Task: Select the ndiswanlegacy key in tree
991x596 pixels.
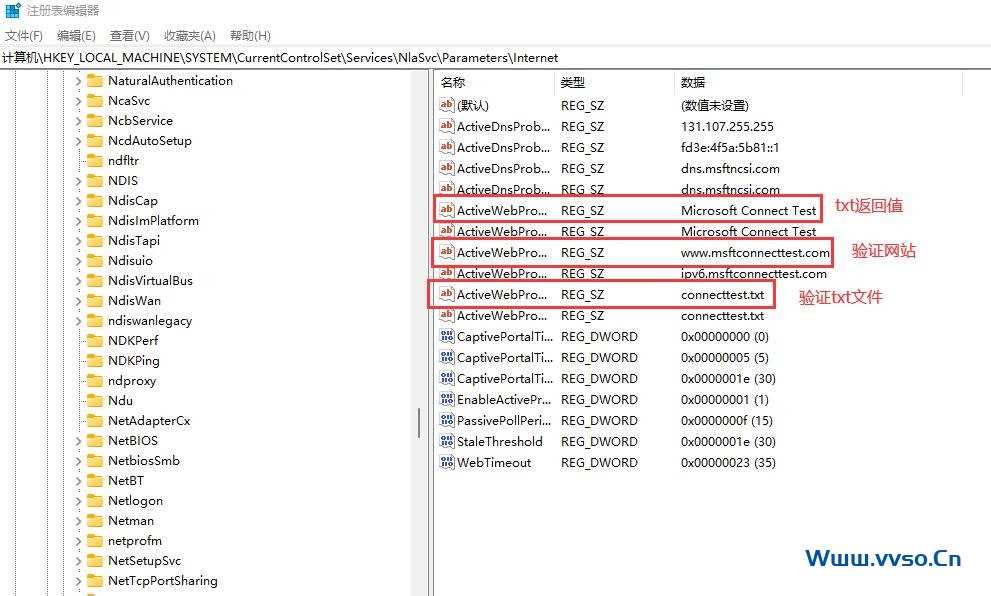Action: click(150, 320)
